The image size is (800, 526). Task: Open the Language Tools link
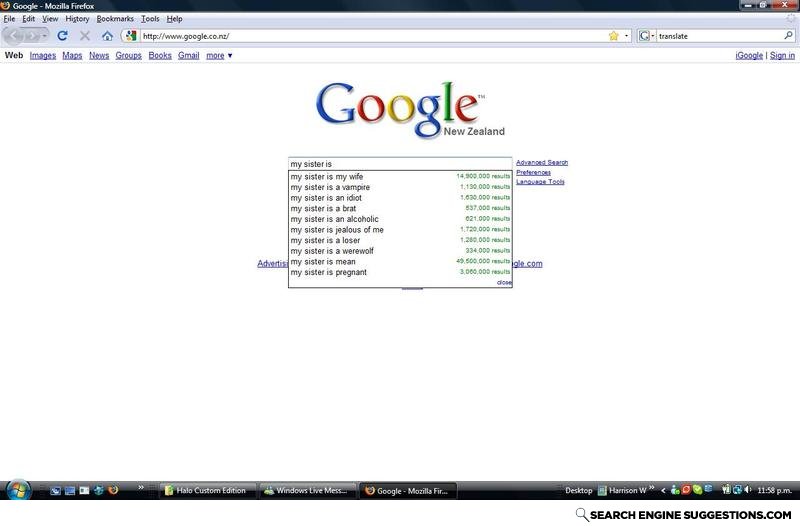[x=540, y=182]
